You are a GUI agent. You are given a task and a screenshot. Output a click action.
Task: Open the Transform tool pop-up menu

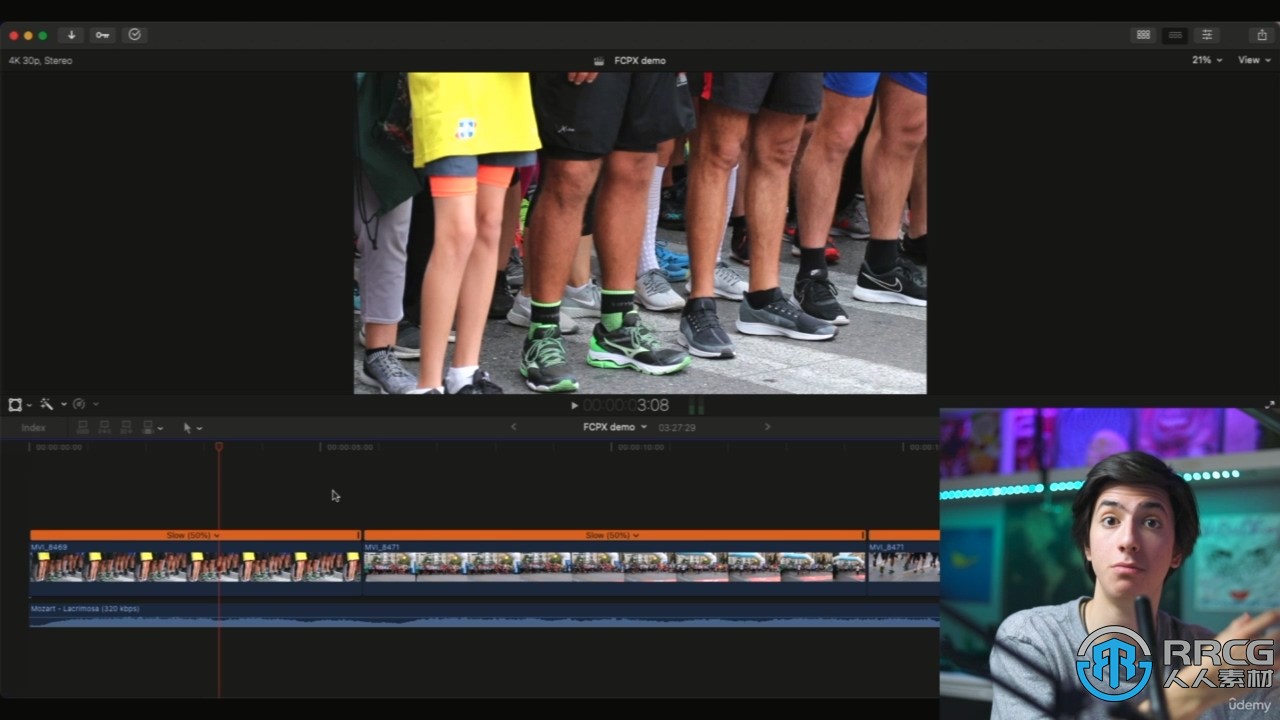click(15, 404)
